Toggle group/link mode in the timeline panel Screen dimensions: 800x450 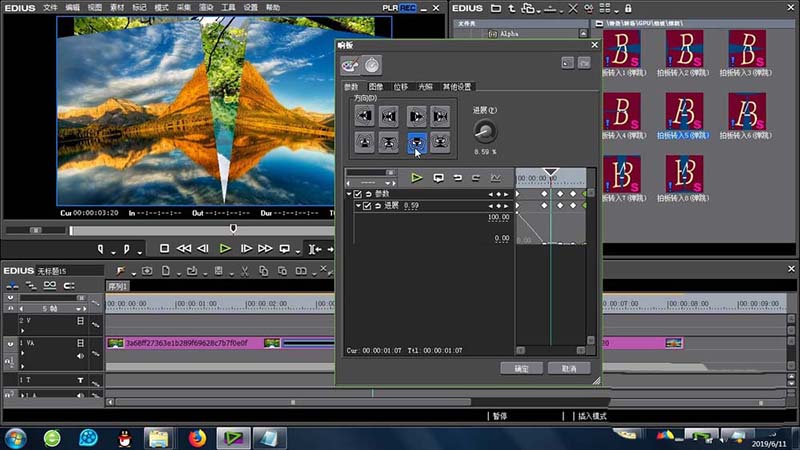click(x=49, y=285)
